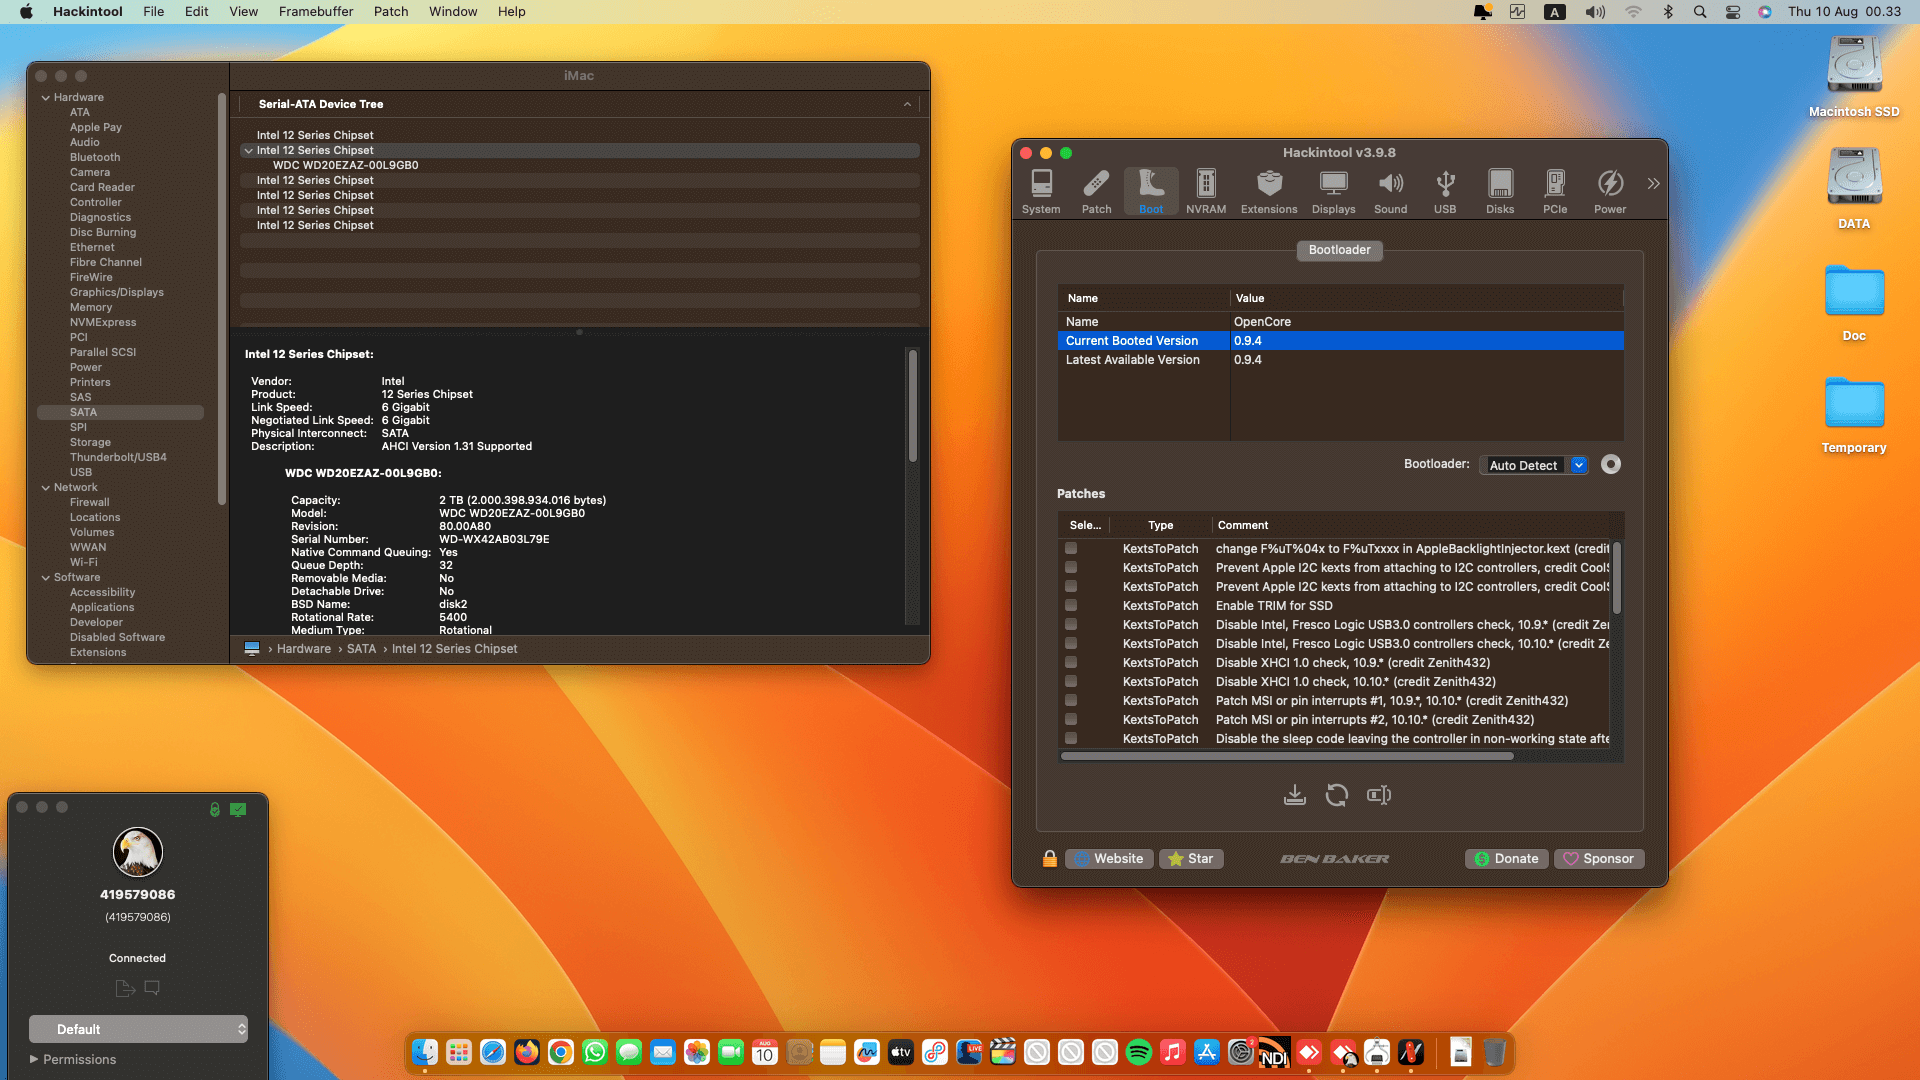Select Graphics/Displays in hardware sidebar
Image resolution: width=1920 pixels, height=1080 pixels.
pyautogui.click(x=116, y=292)
